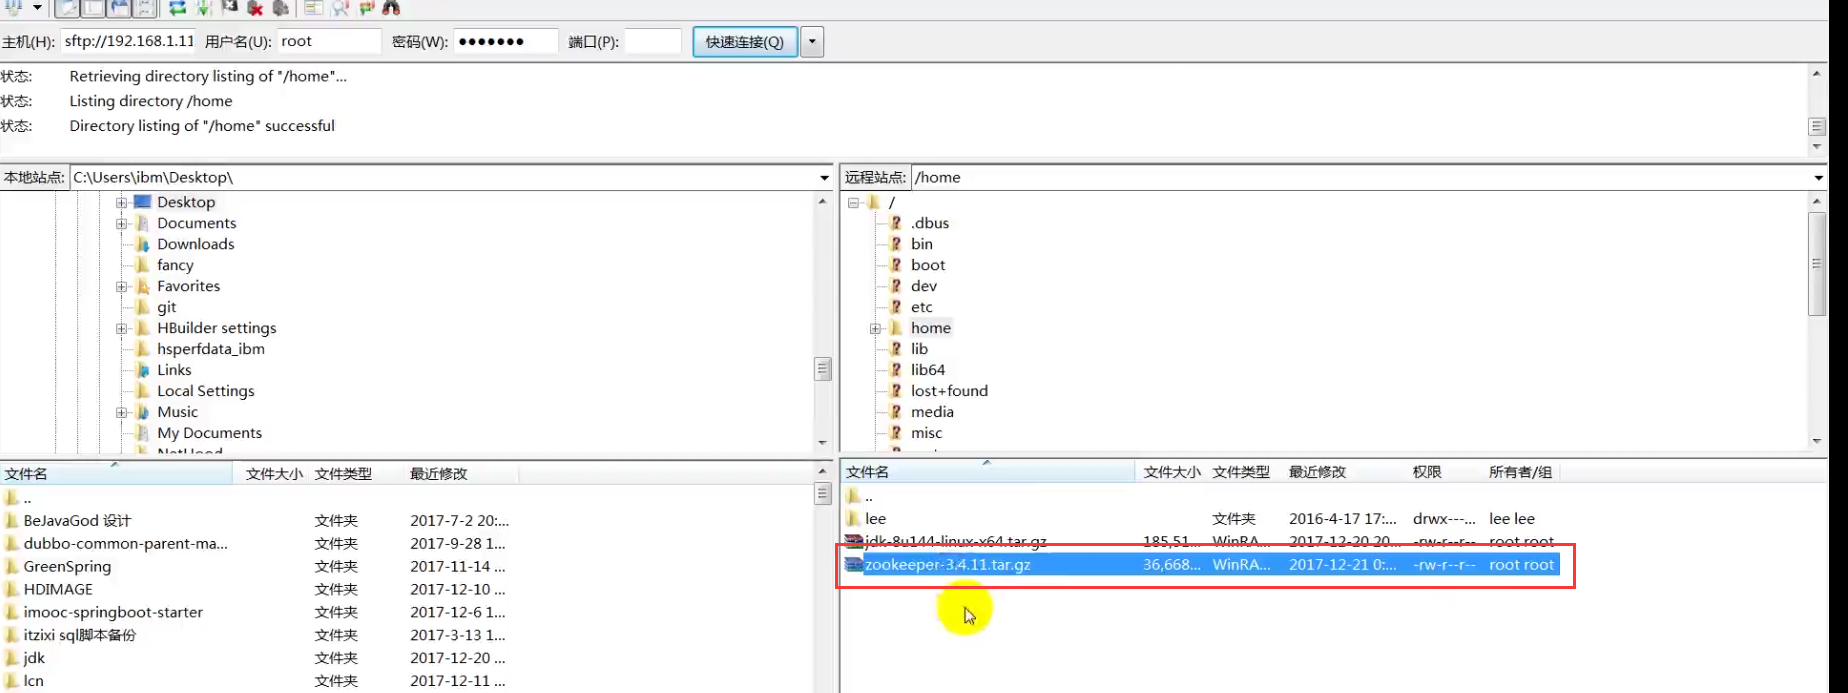Expand the Desktop tree node

click(x=121, y=202)
